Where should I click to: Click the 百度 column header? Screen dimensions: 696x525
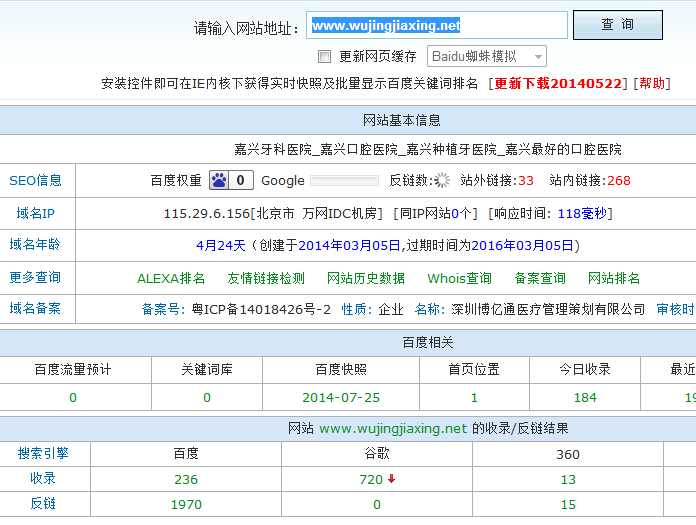[186, 454]
